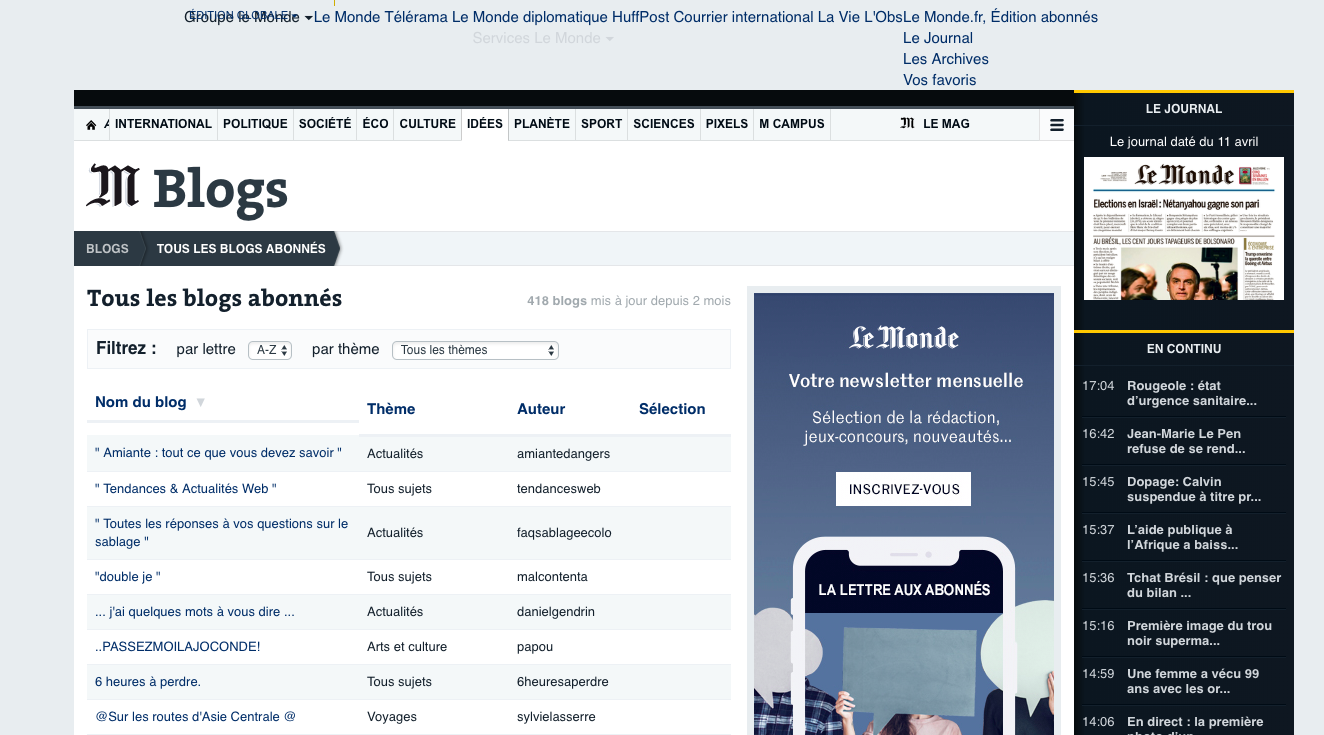This screenshot has width=1324, height=735.
Task: Open Vos favoris link
Action: tap(940, 80)
